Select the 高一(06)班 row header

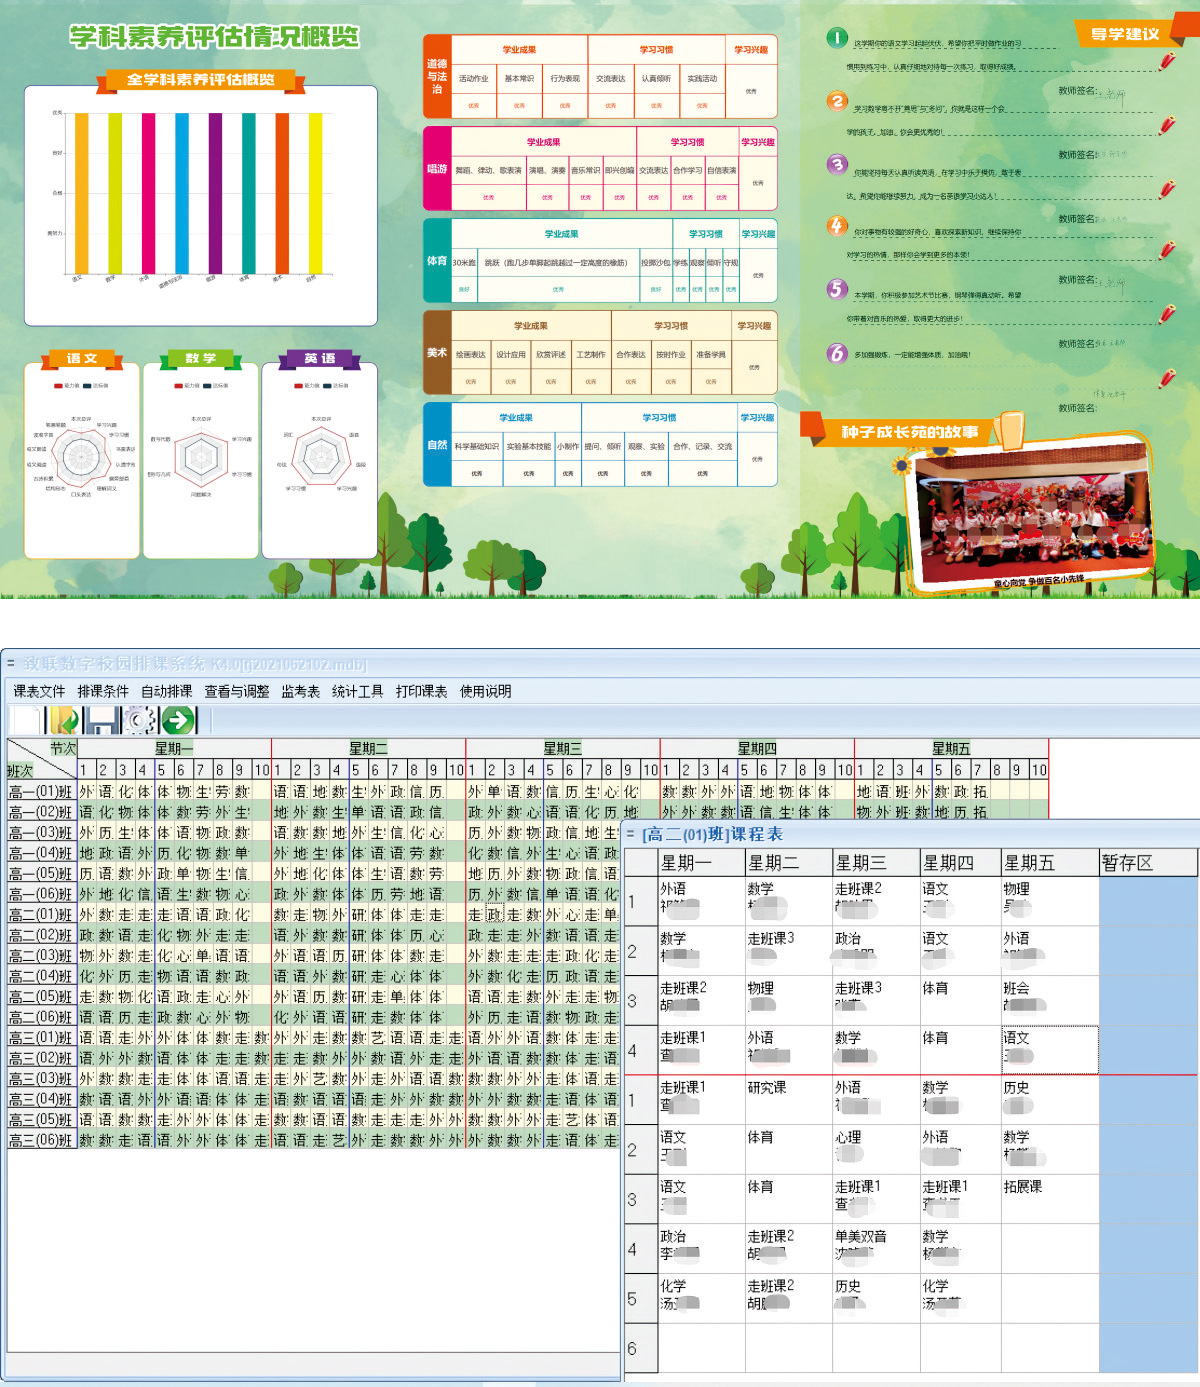click(42, 894)
